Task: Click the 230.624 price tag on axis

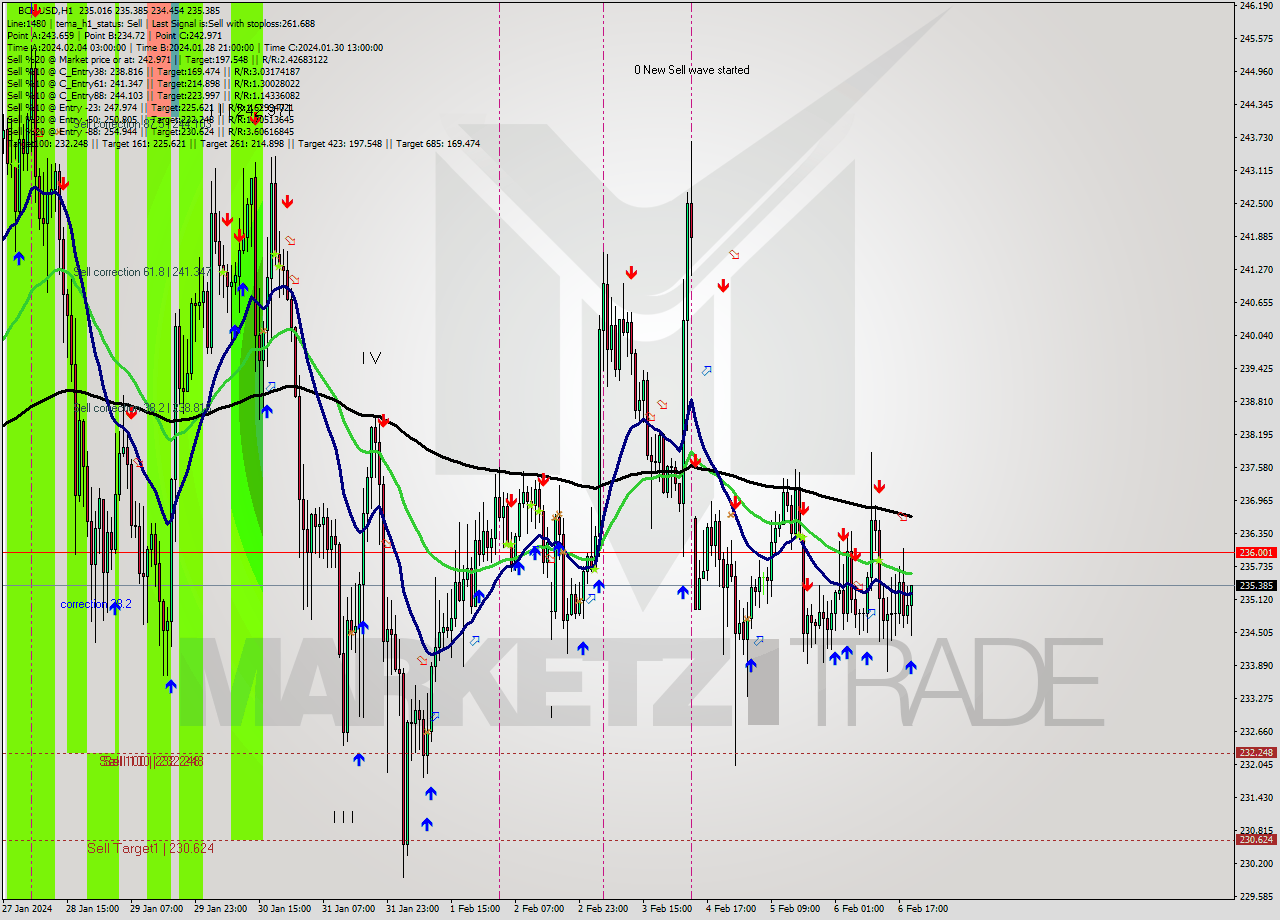Action: [1256, 840]
